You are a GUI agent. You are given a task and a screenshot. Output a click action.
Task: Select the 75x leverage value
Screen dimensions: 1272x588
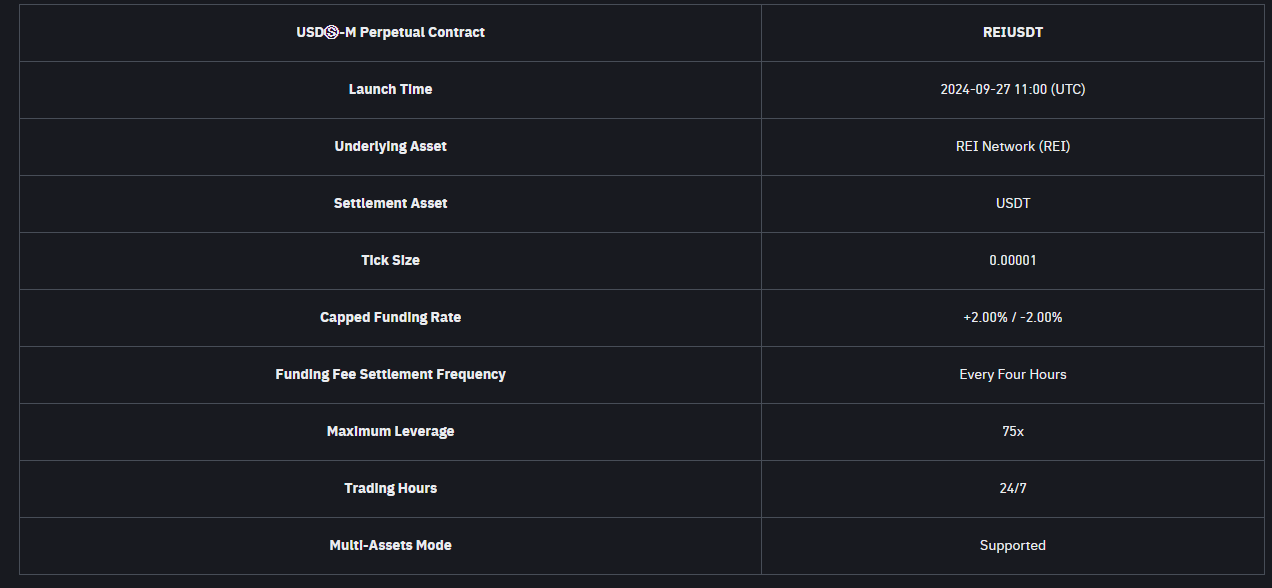pos(1012,431)
